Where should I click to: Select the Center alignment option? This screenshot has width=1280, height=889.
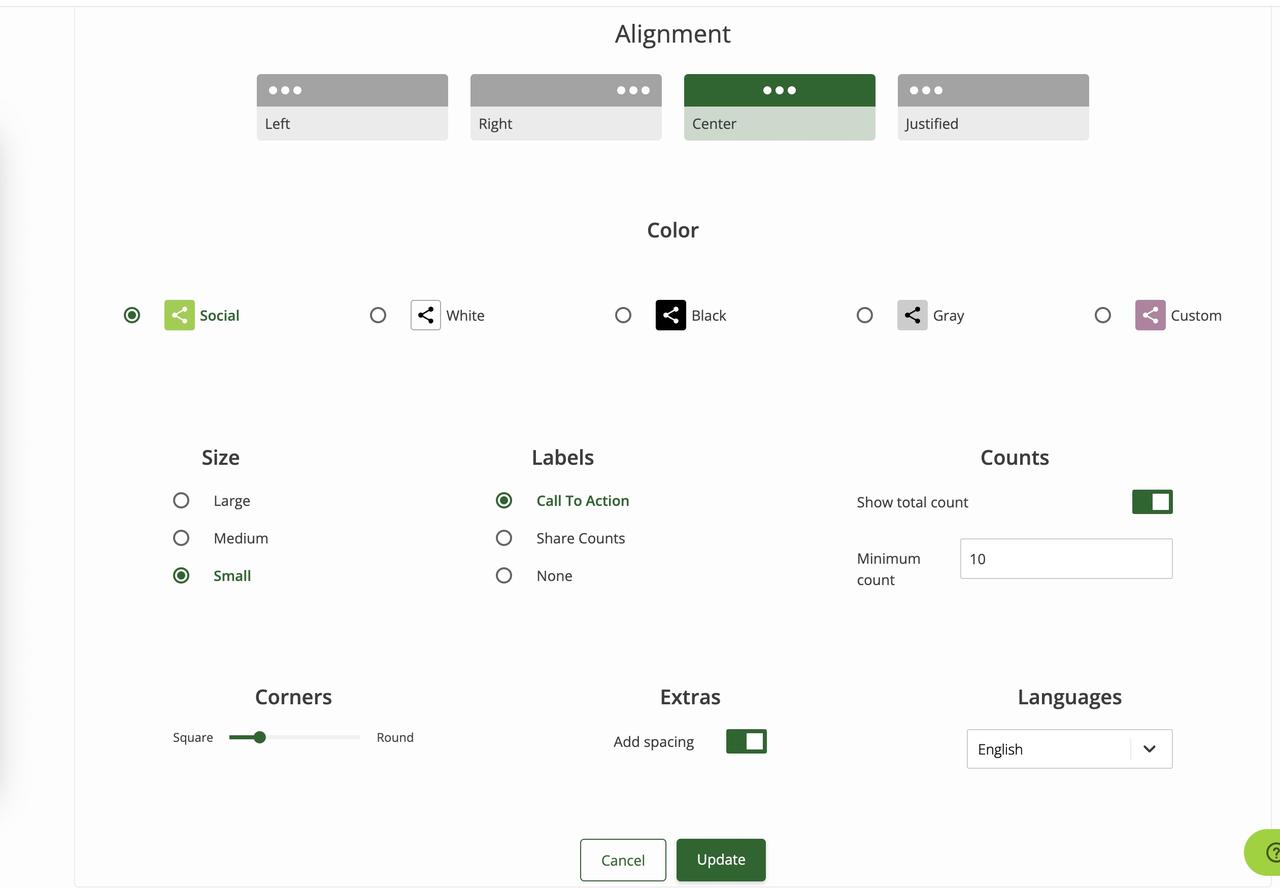coord(779,105)
